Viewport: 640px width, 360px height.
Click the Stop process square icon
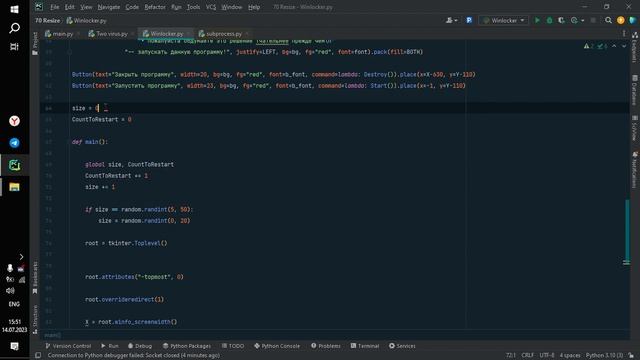tap(593, 20)
